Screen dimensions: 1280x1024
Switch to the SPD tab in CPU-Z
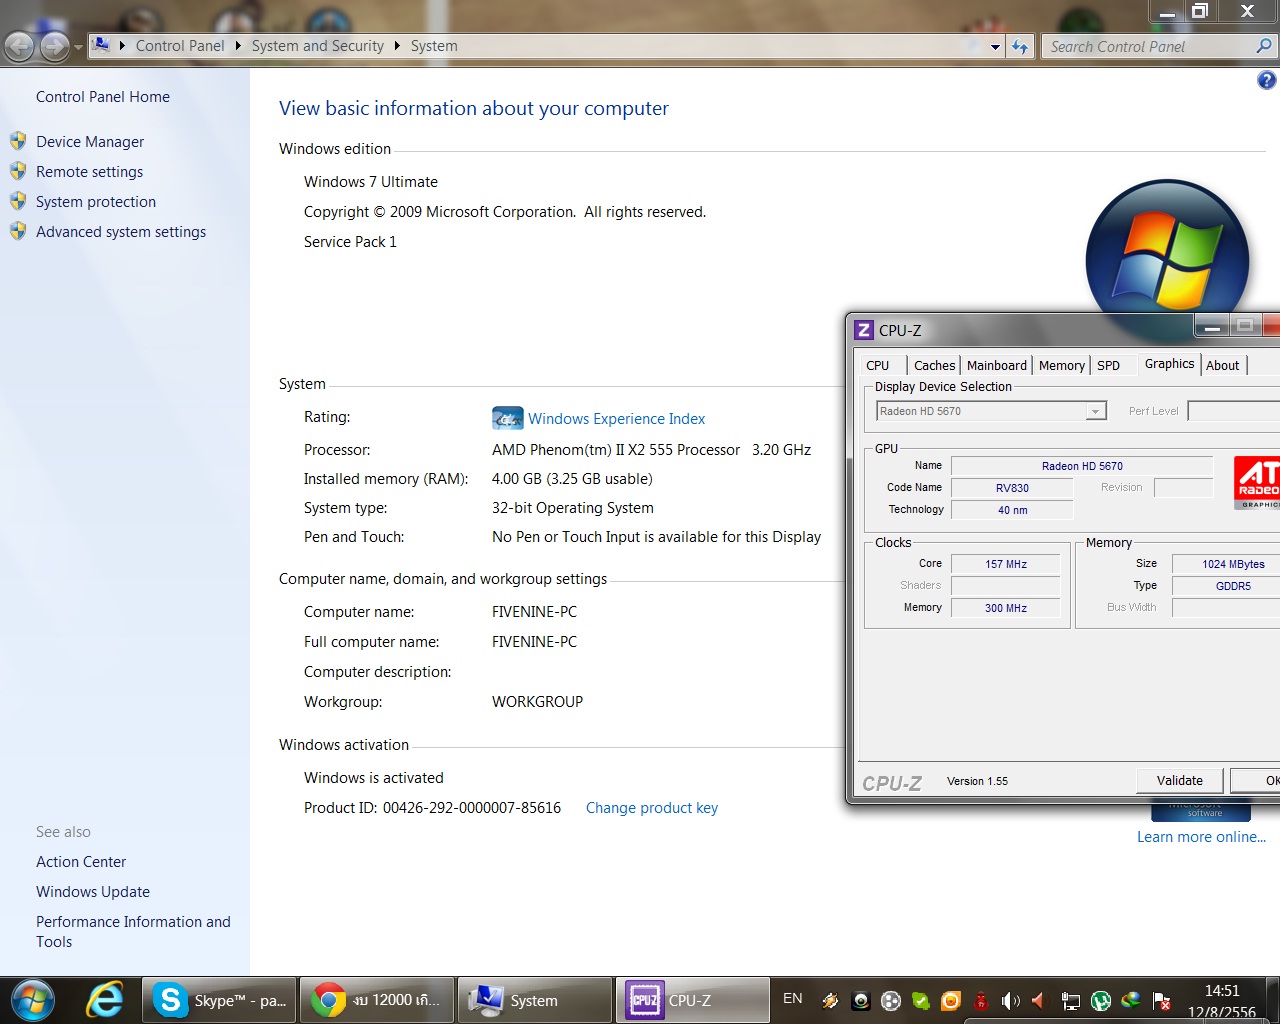(1108, 366)
